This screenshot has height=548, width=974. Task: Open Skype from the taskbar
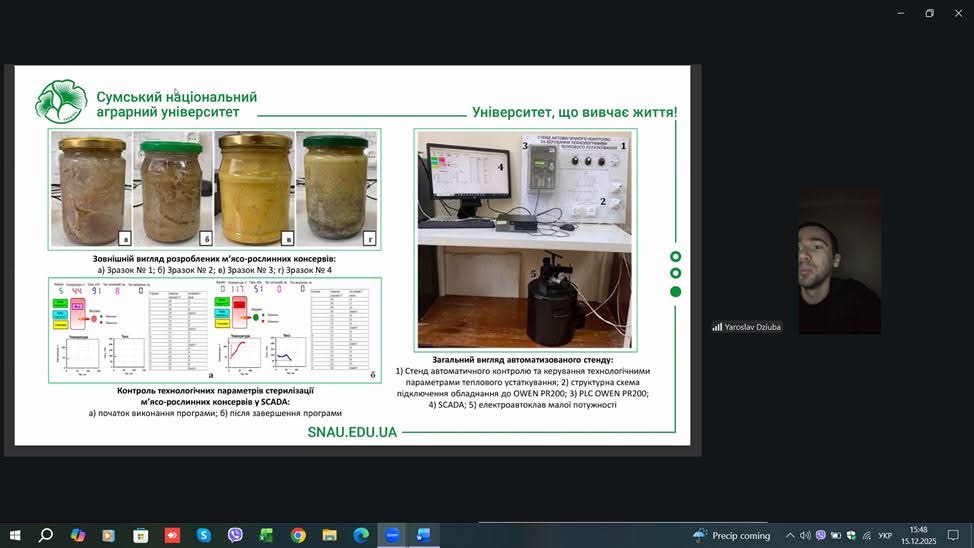point(204,536)
